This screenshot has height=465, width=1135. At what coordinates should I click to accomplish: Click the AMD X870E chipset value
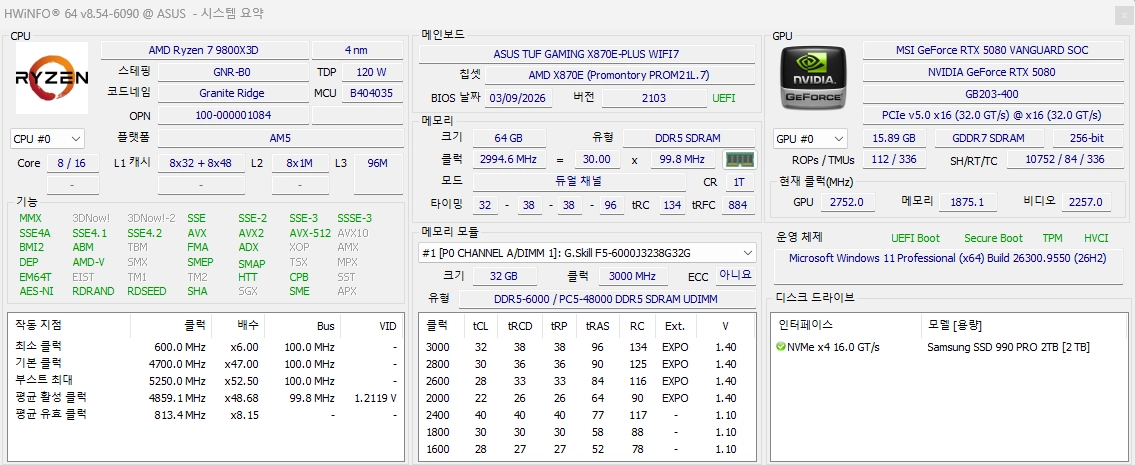pyautogui.click(x=619, y=75)
